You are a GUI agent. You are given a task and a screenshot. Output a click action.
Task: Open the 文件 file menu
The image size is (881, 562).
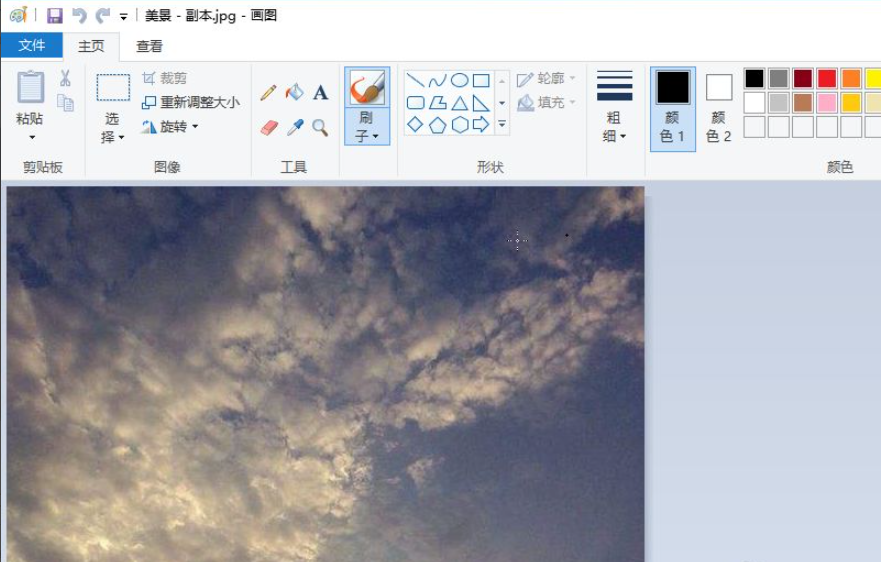tap(31, 46)
